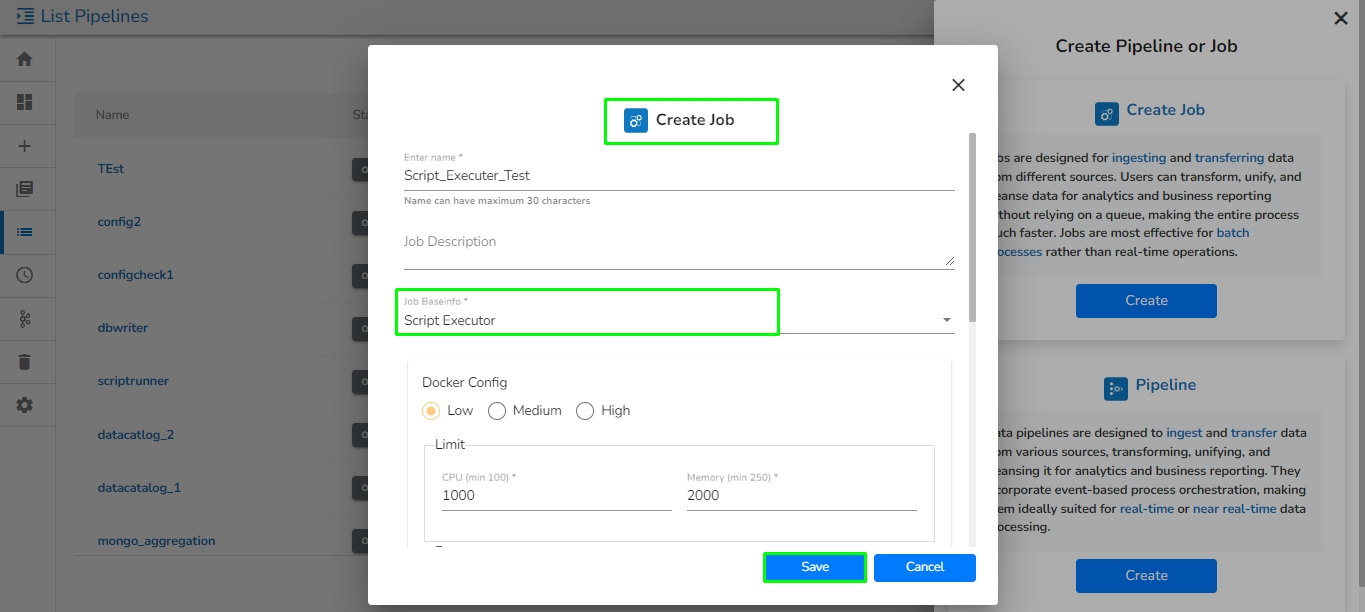Expand the Job Baseinfo dropdown
This screenshot has width=1365, height=612.
946,320
